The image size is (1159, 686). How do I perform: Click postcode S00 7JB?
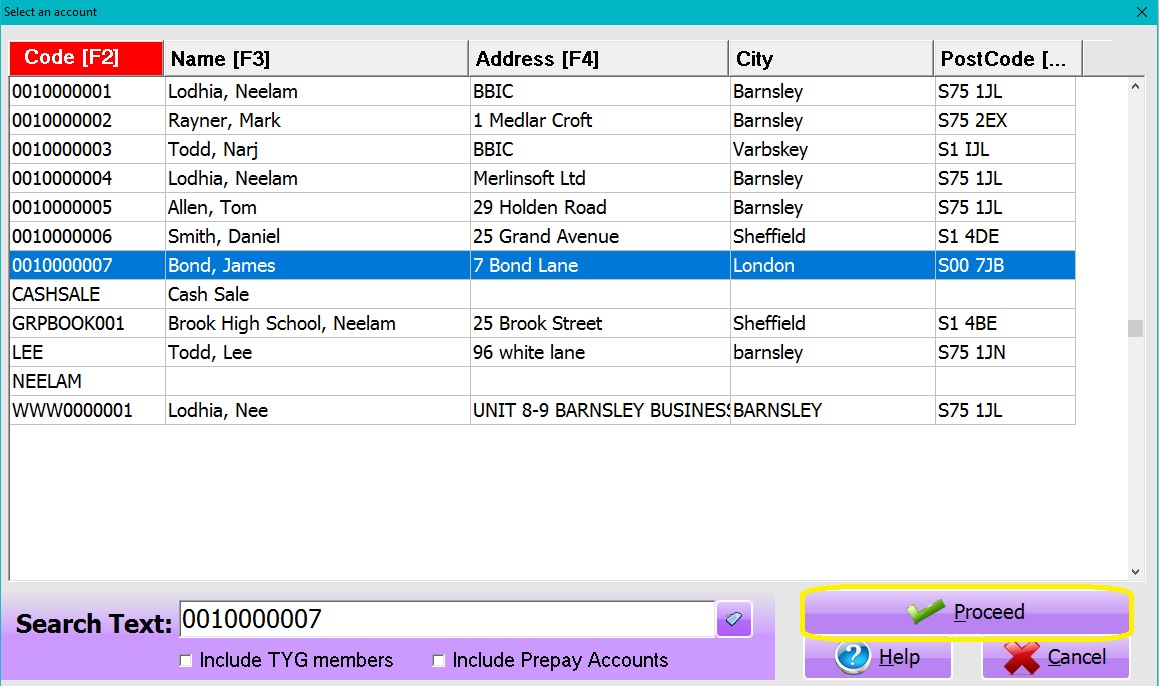pos(971,265)
